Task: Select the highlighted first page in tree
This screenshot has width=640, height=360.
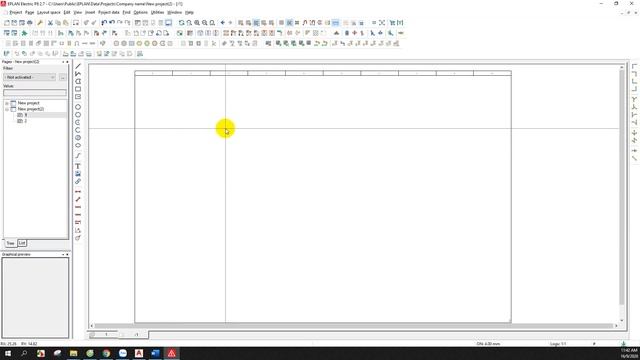Action: [26, 115]
